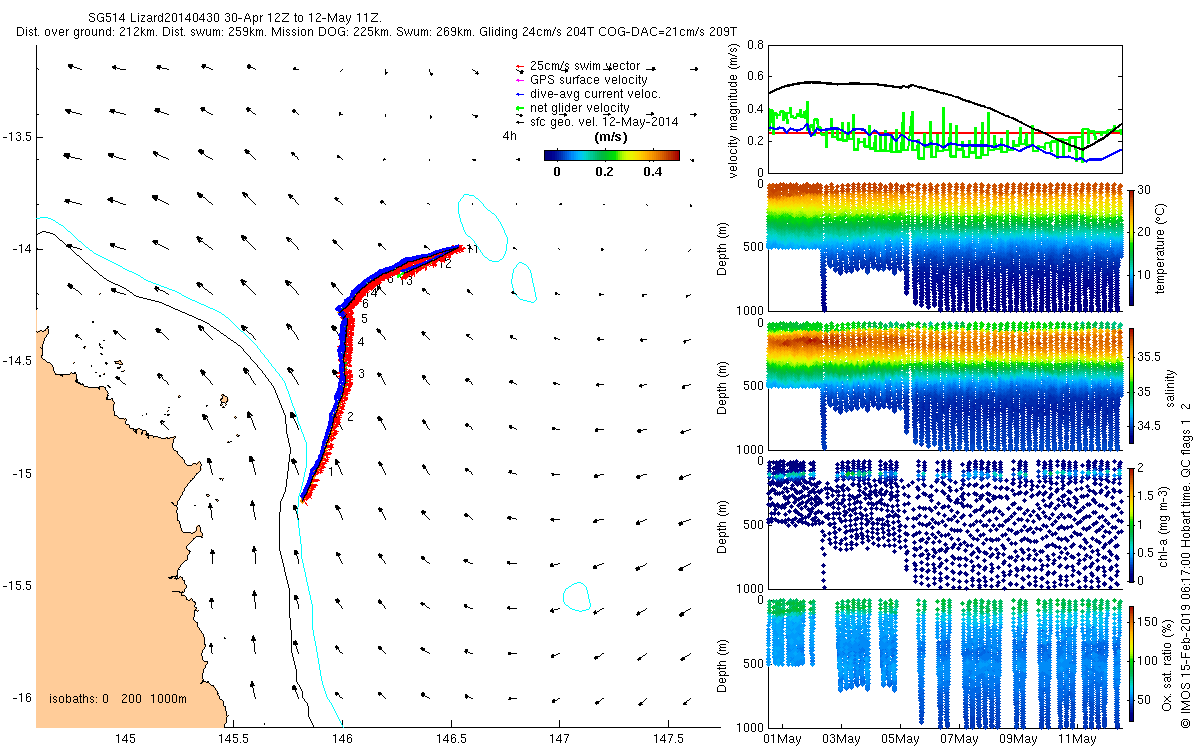Click the '01May' date tick label
The image size is (1200, 750).
coord(782,739)
